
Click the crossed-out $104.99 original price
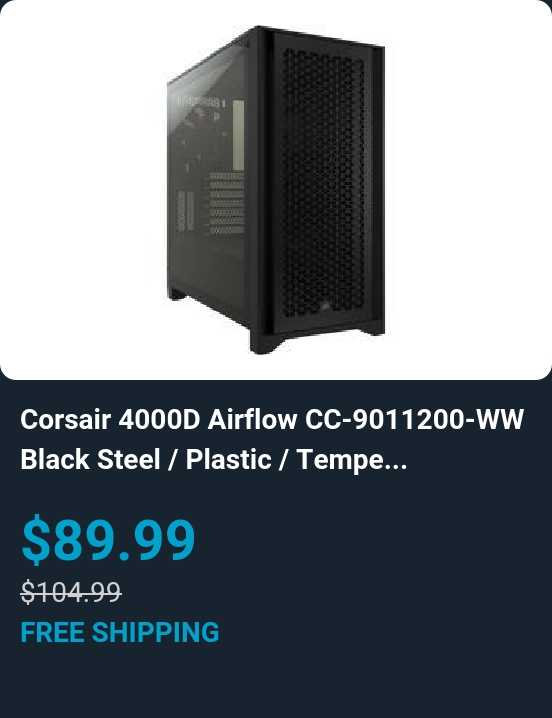71,592
